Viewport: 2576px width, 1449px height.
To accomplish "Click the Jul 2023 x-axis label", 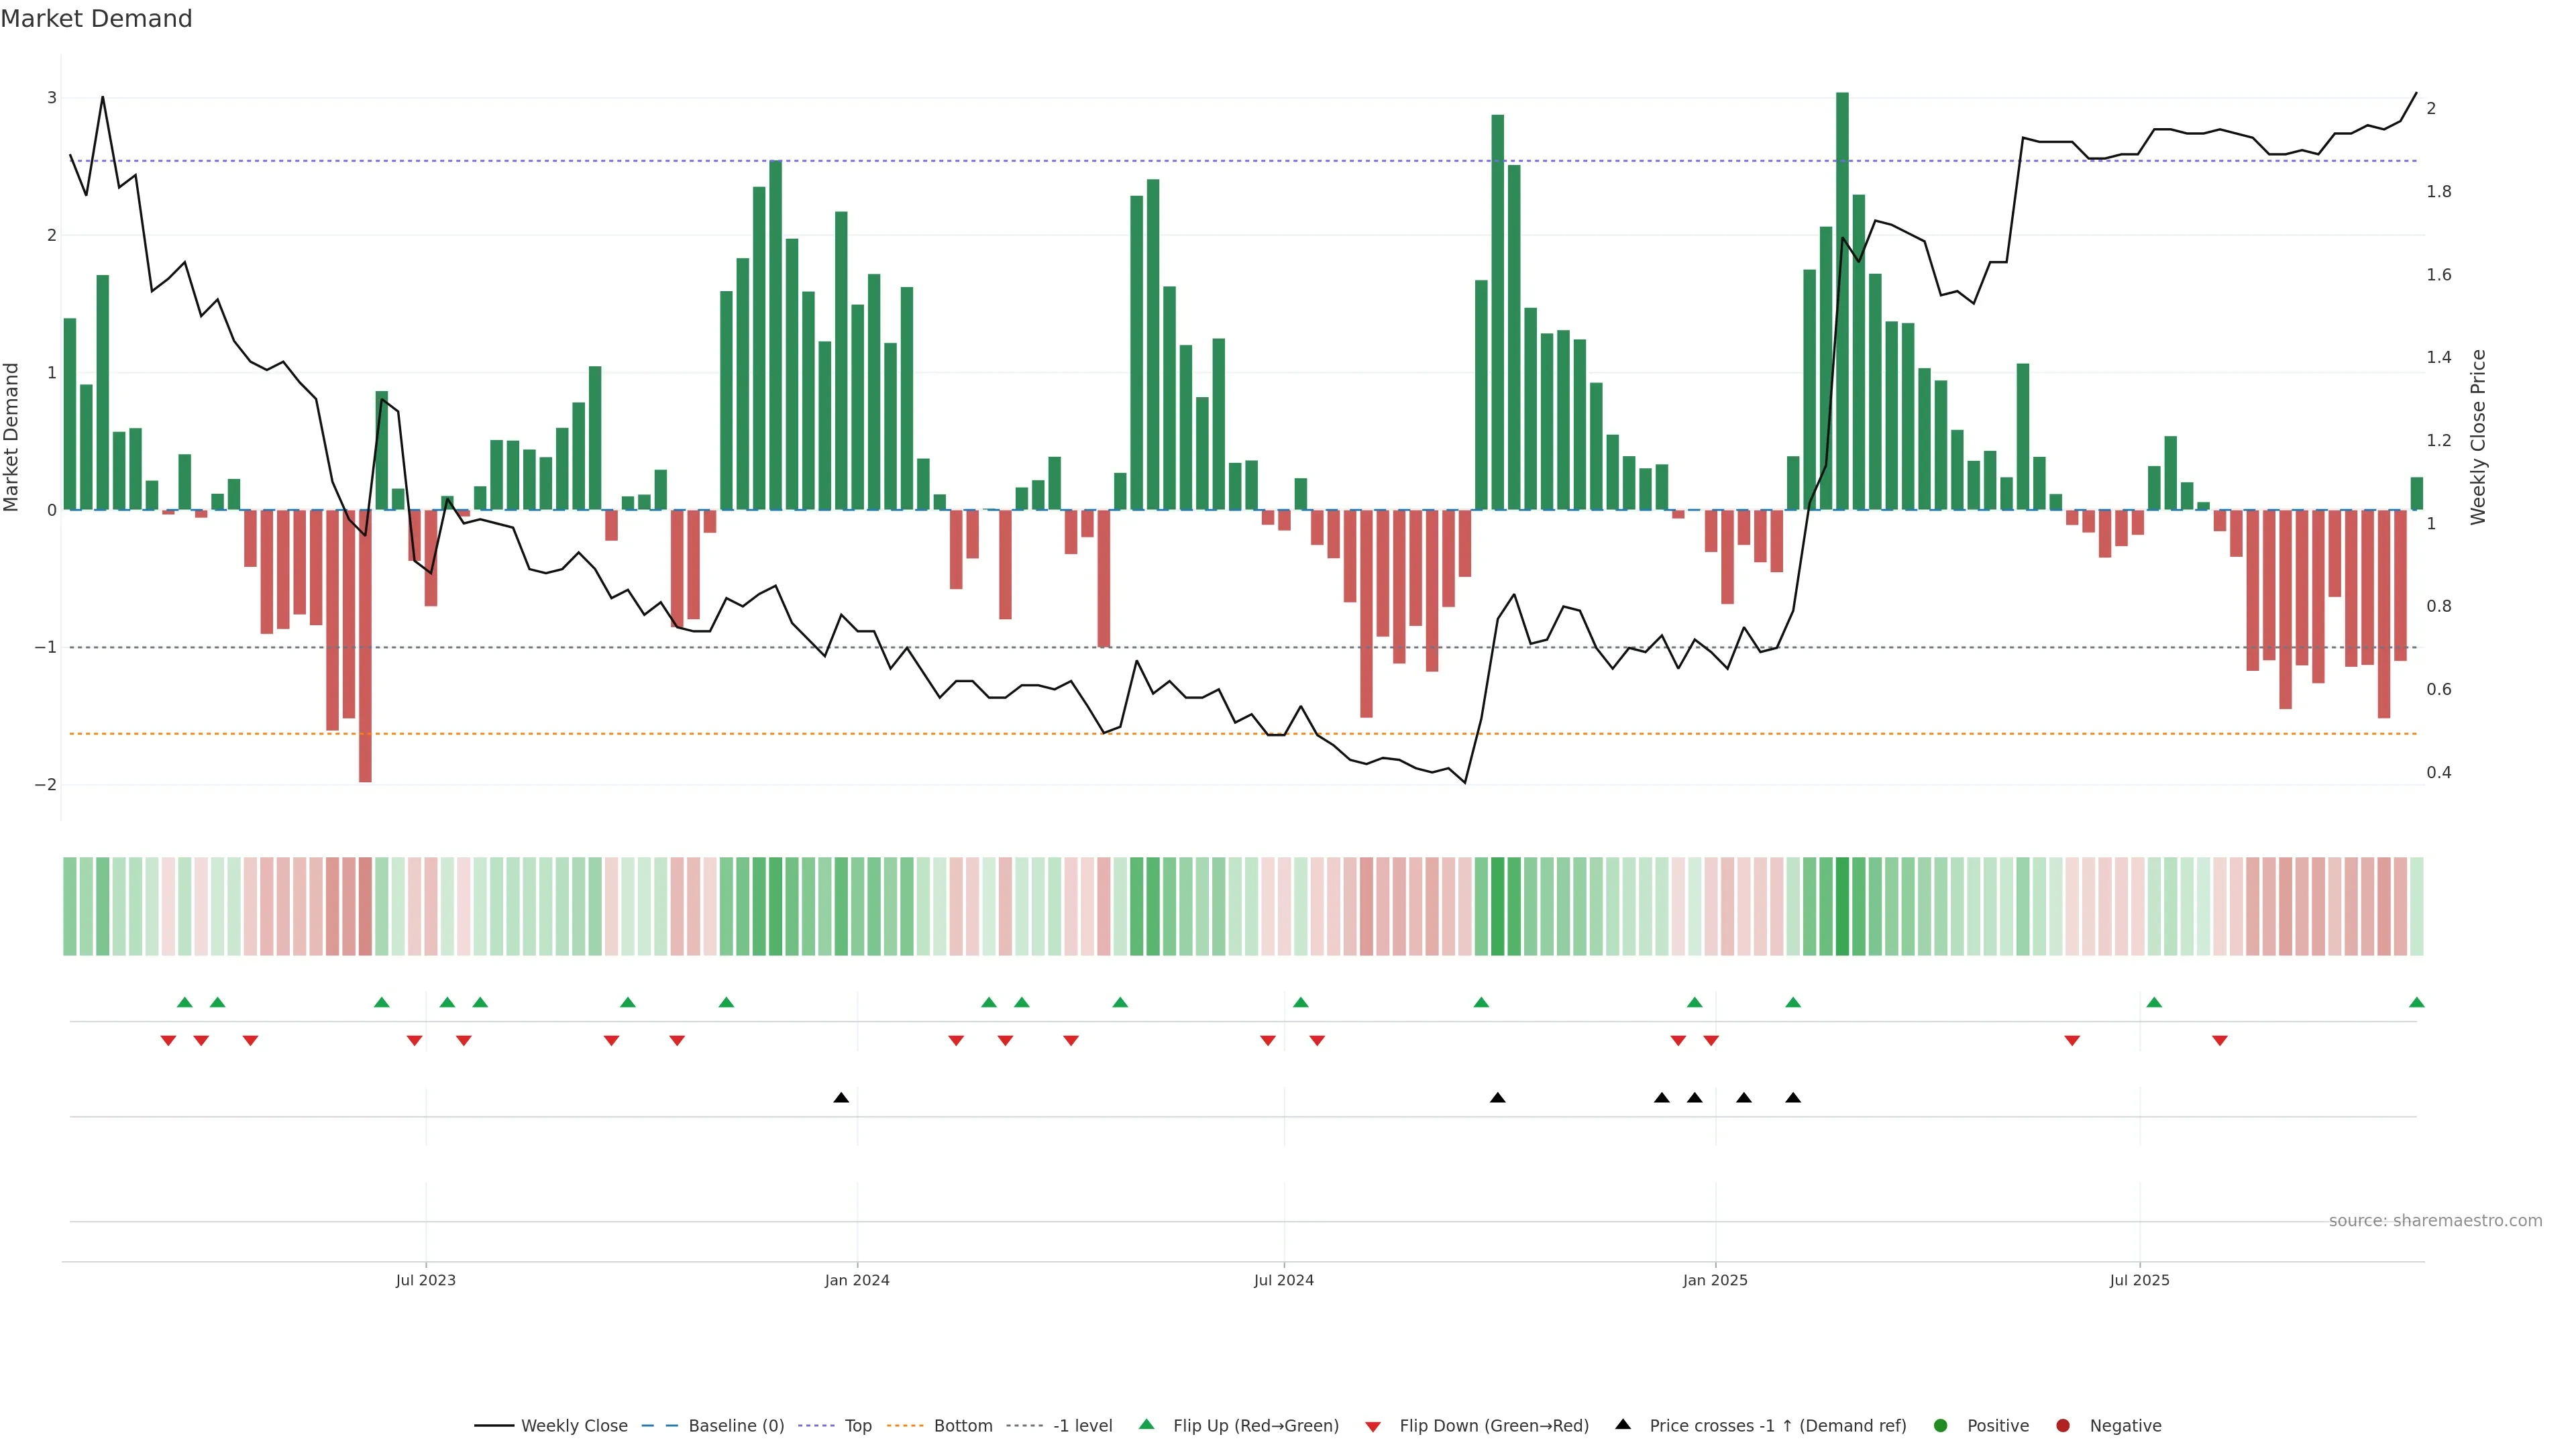I will (x=425, y=1280).
